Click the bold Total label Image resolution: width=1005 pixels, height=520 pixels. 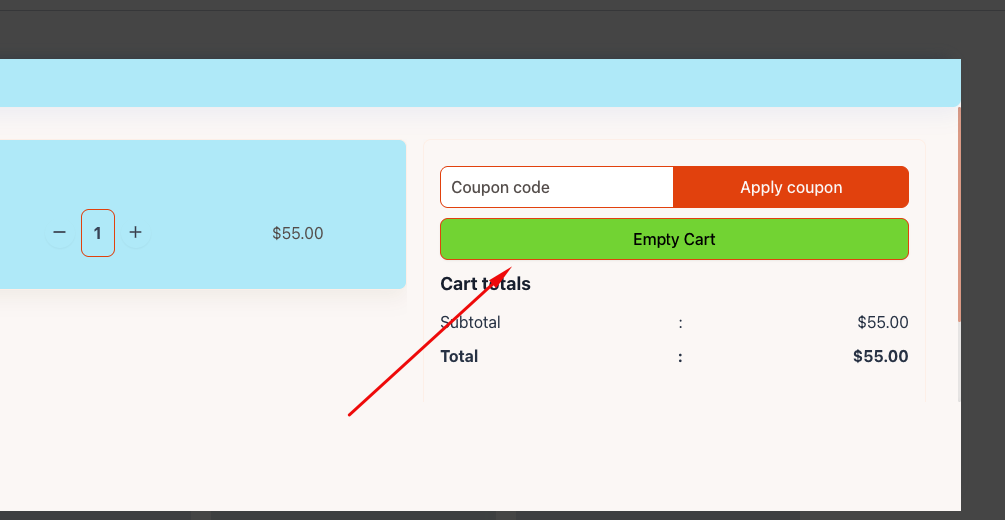coord(459,356)
